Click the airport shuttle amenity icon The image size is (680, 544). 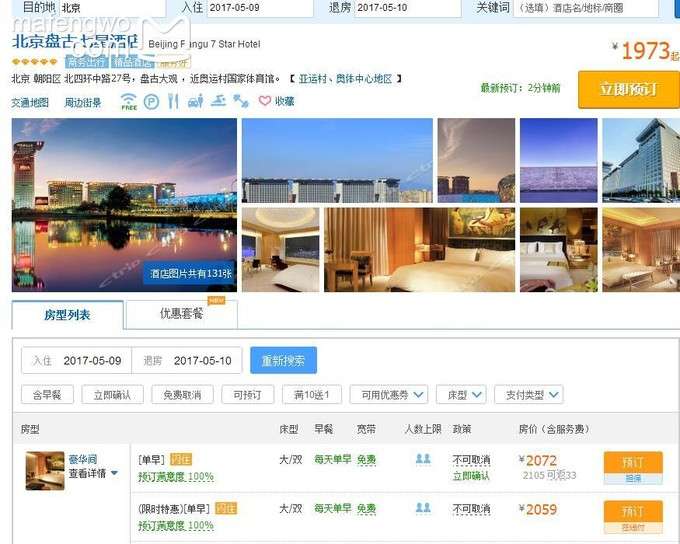(x=196, y=102)
